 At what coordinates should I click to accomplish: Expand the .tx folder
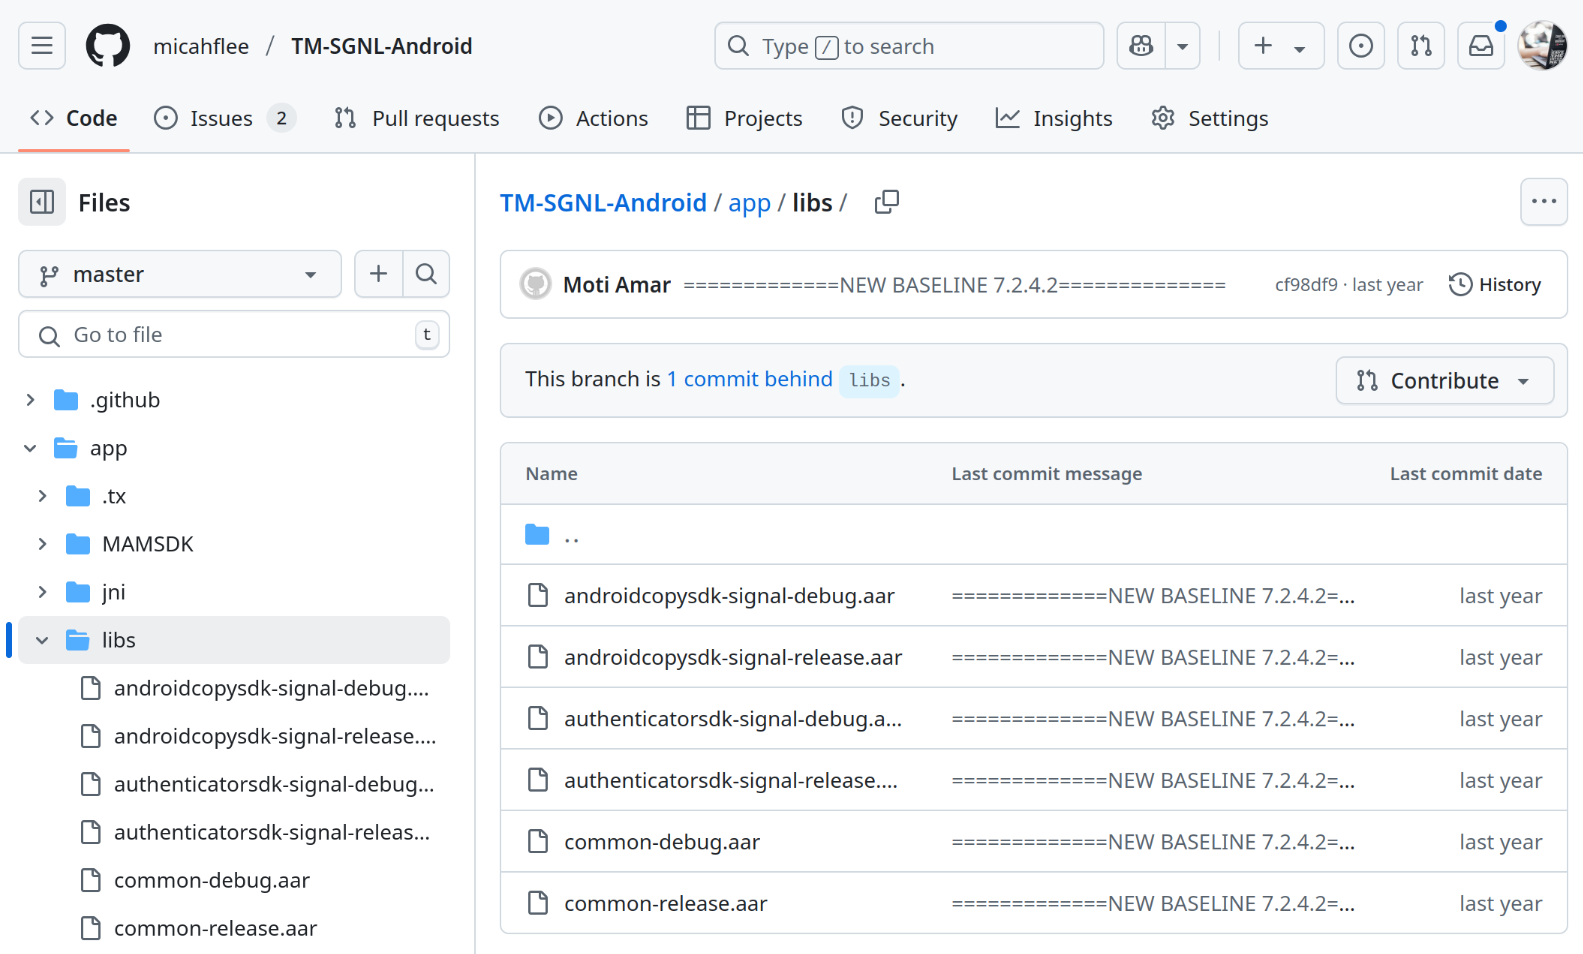point(42,496)
